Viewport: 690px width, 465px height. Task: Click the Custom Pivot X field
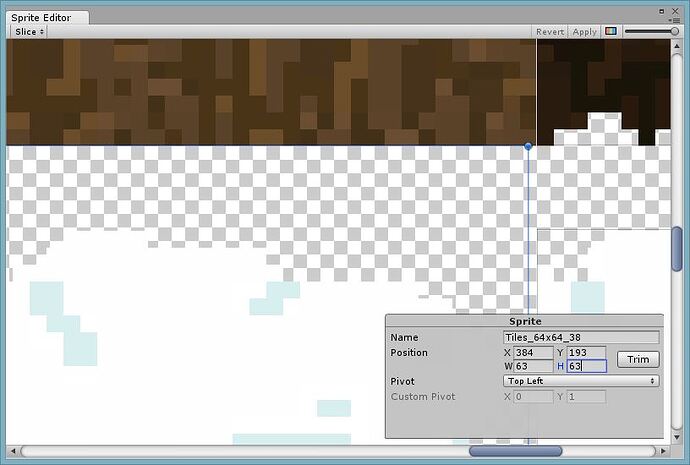pos(533,397)
